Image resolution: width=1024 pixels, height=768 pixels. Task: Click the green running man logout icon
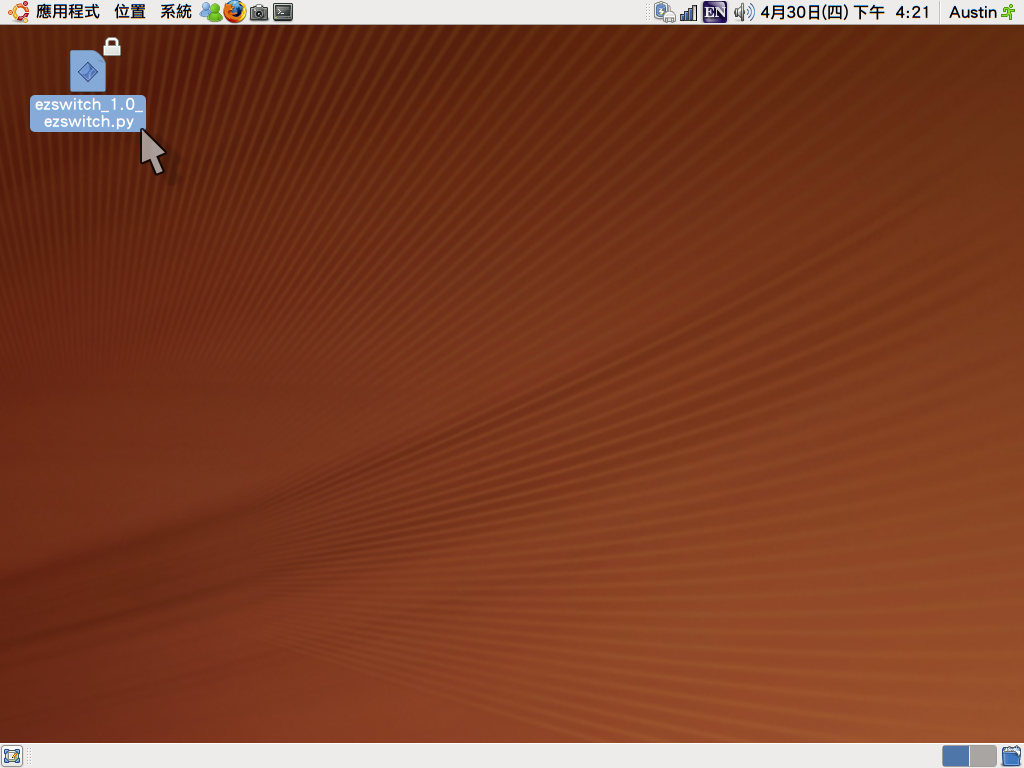(1008, 12)
